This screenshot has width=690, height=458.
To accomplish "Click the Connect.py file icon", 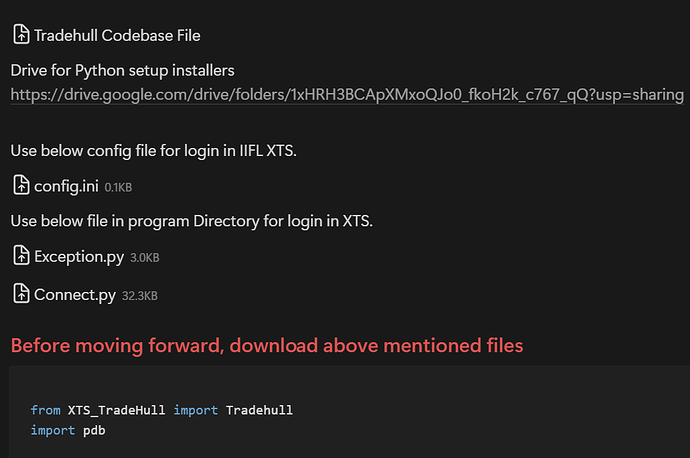I will pyautogui.click(x=21, y=294).
